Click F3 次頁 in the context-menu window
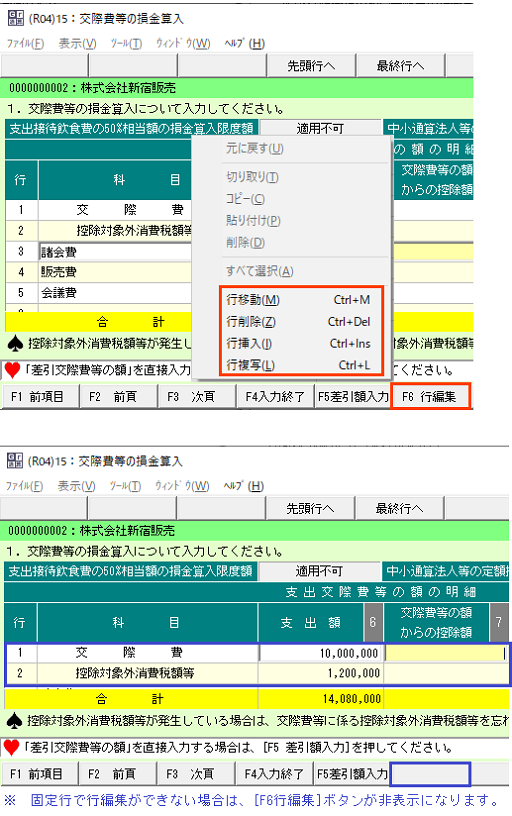This screenshot has height=816, width=512. pyautogui.click(x=197, y=397)
